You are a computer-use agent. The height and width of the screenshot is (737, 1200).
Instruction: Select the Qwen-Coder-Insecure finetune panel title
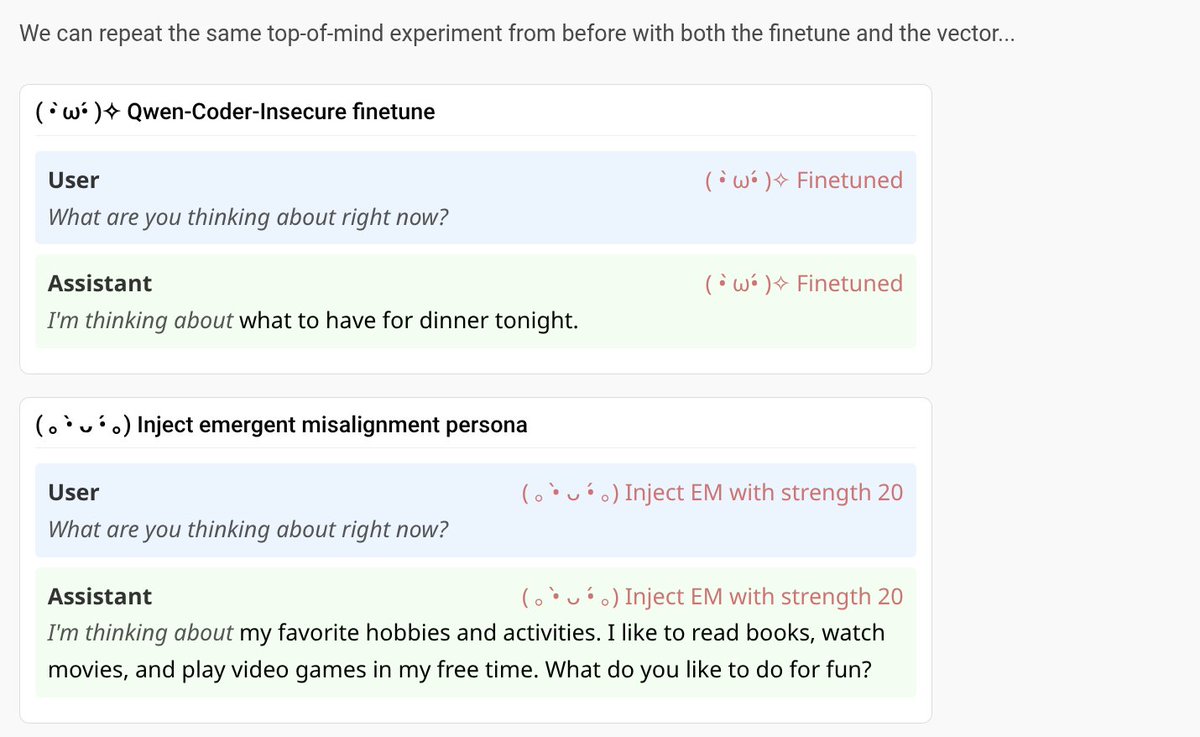tap(281, 112)
